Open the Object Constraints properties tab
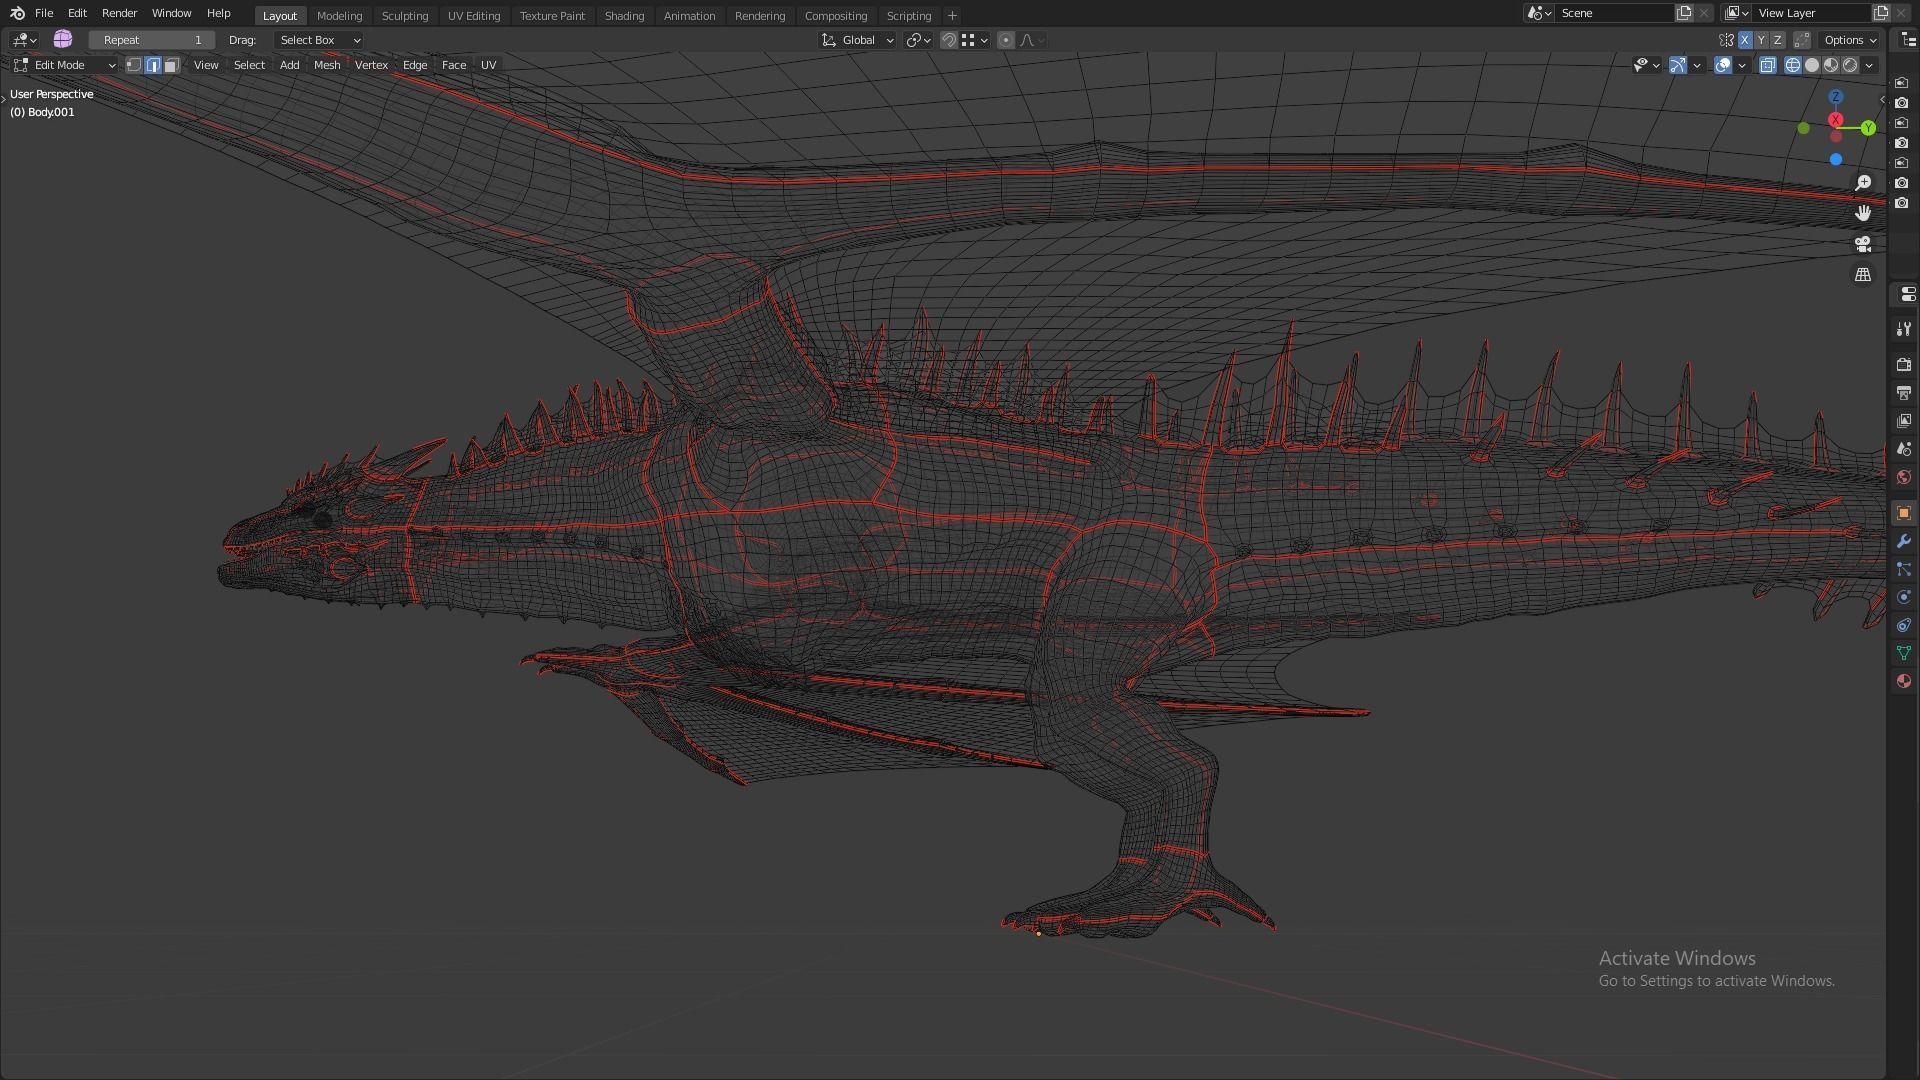1920x1080 pixels. pyautogui.click(x=1904, y=625)
